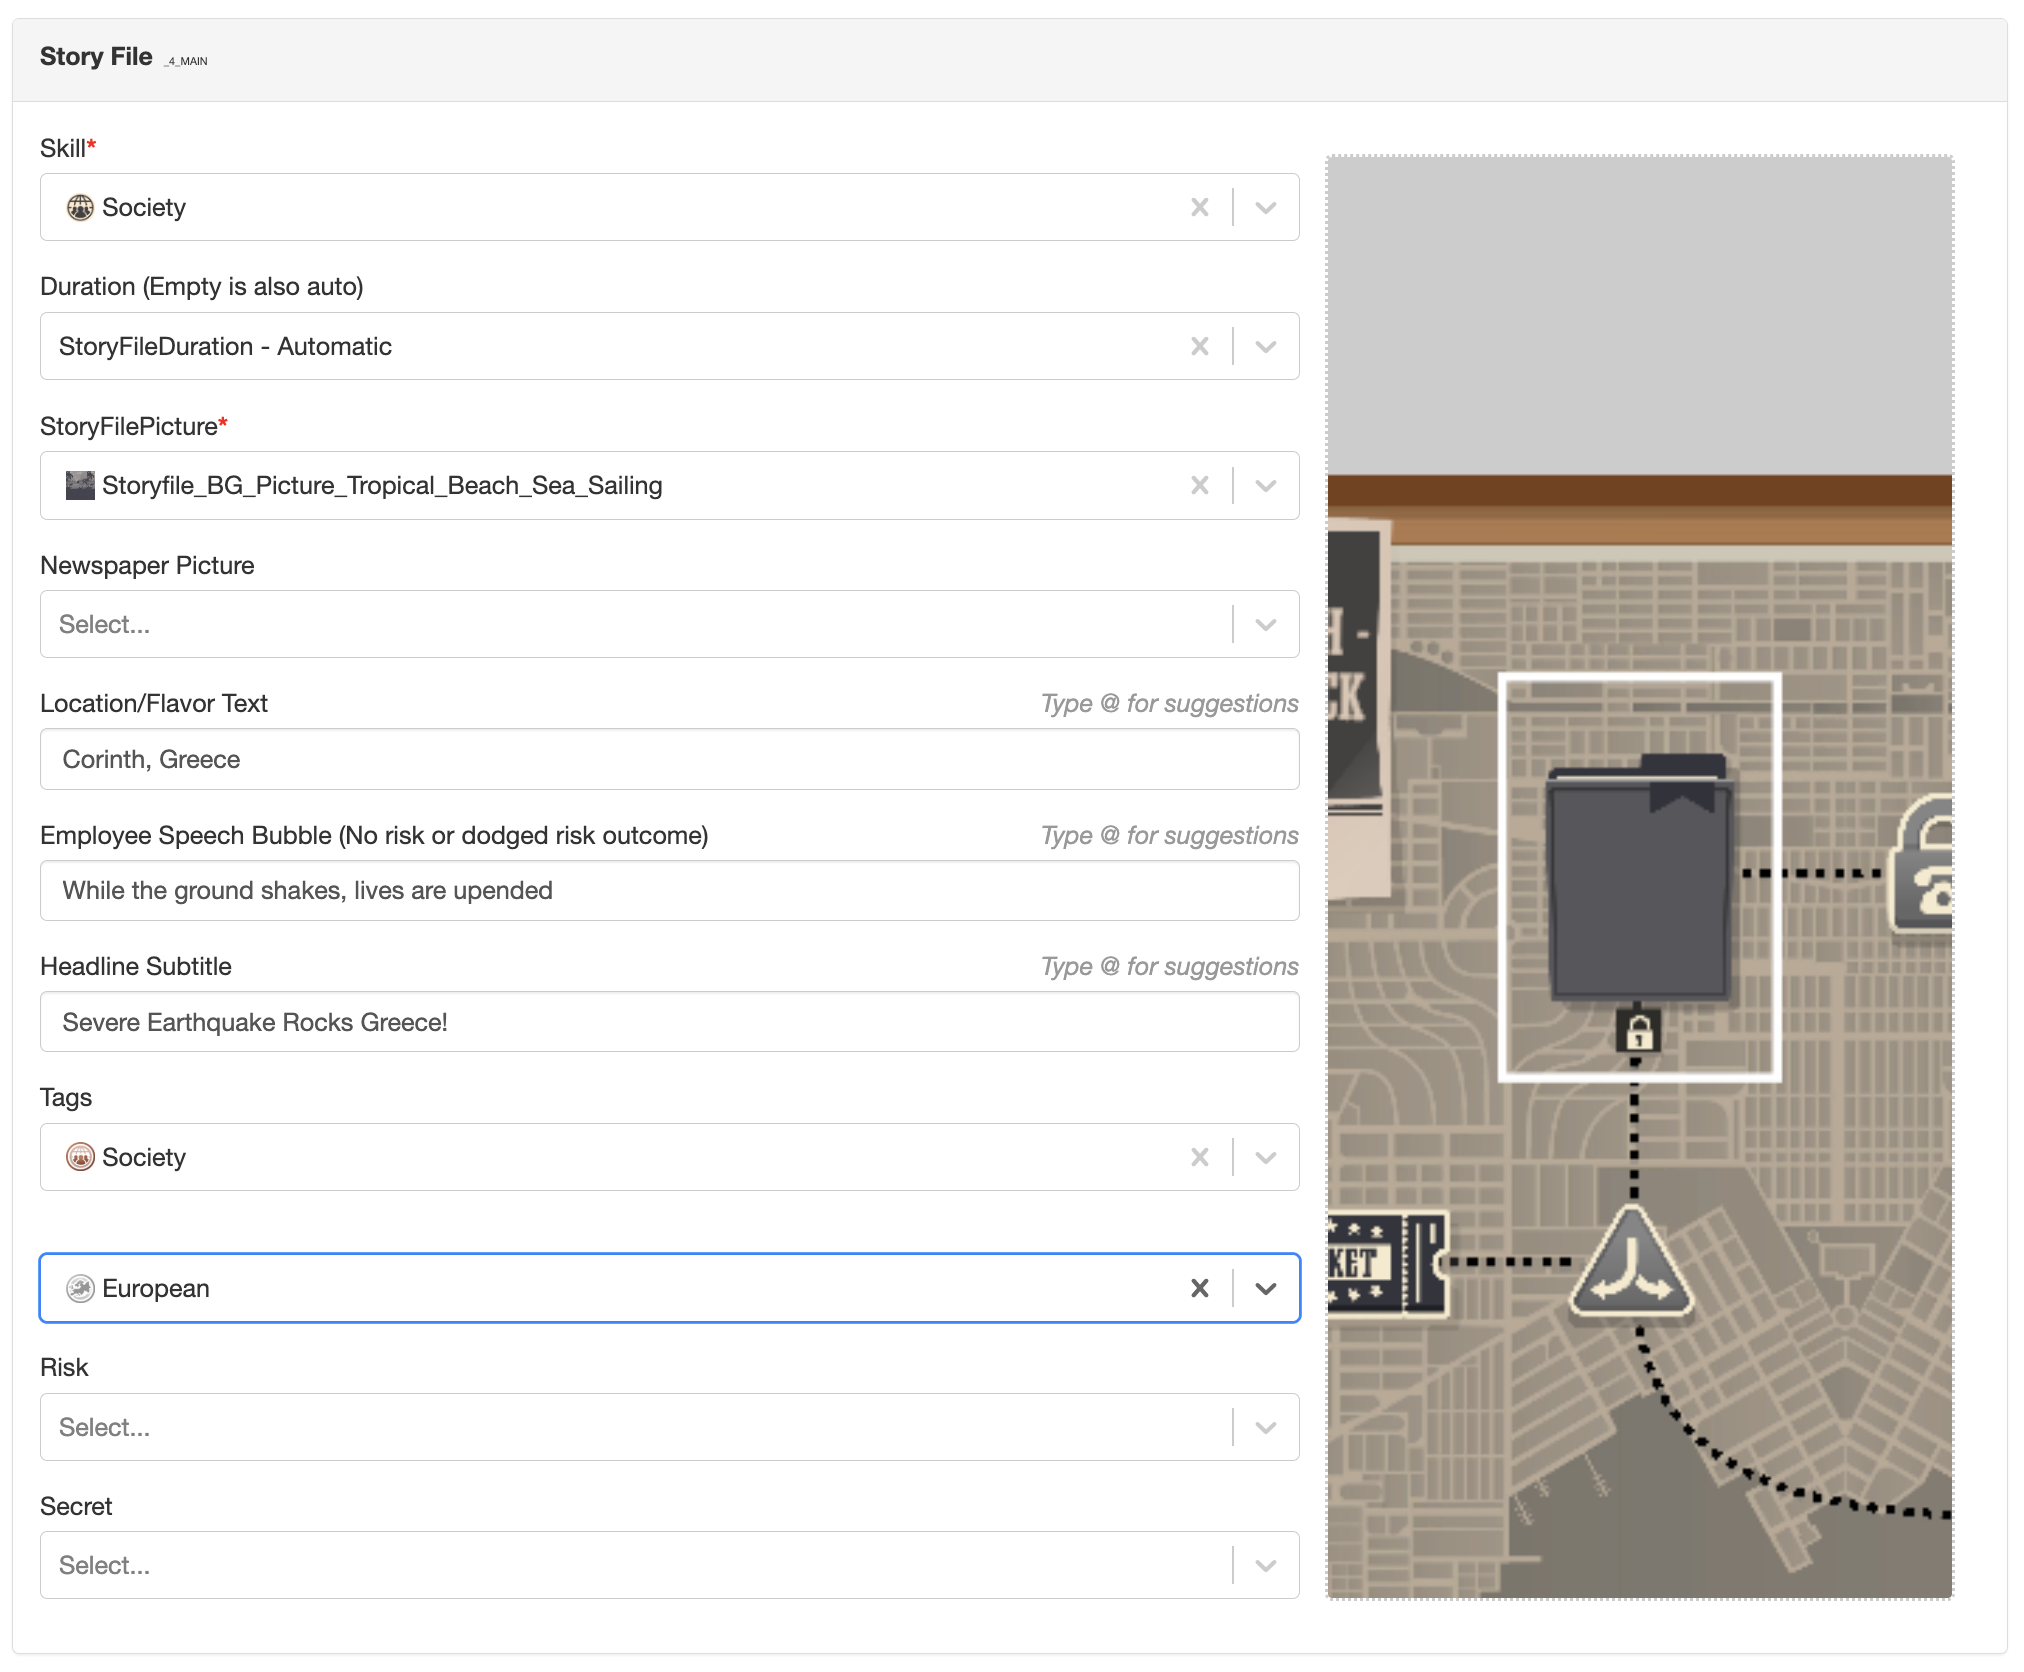This screenshot has width=2024, height=1672.
Task: Click the Employee Speech Bubble text field
Action: click(x=669, y=890)
